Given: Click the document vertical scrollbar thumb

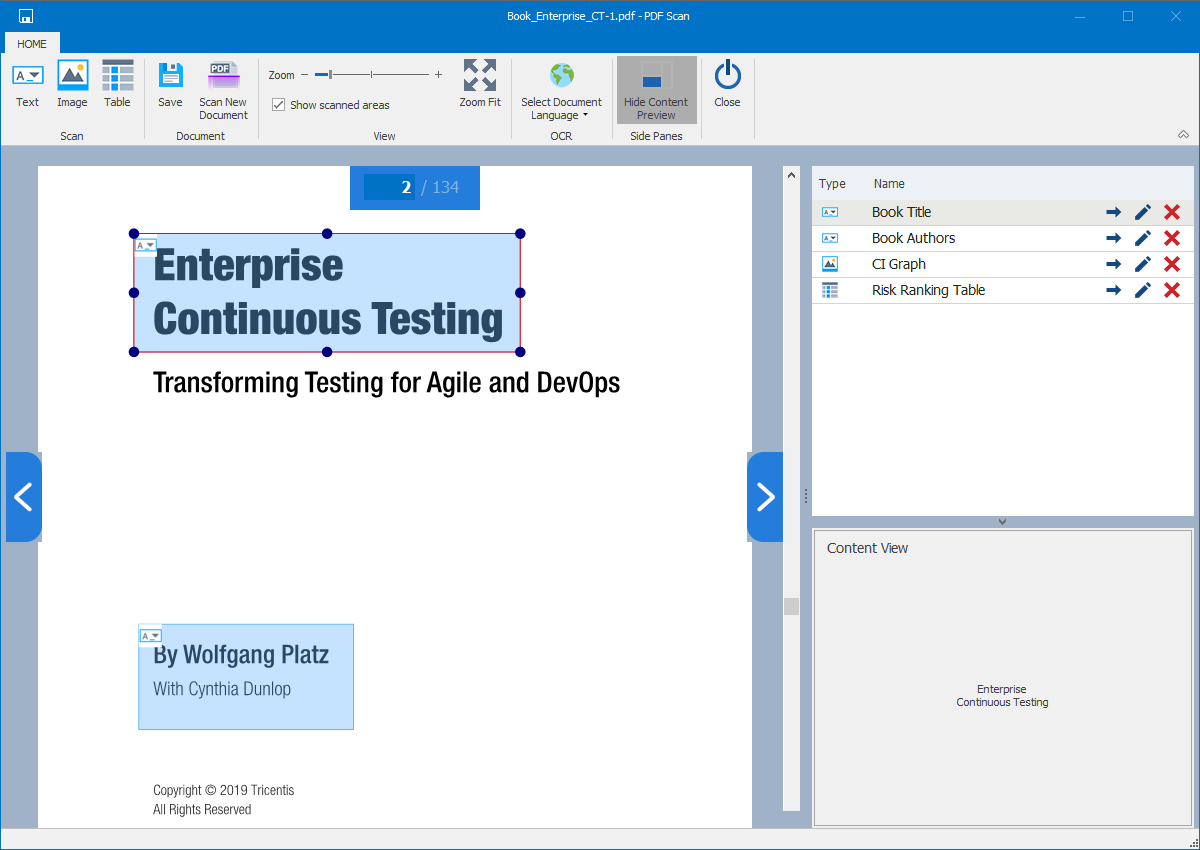Looking at the screenshot, I should point(791,606).
